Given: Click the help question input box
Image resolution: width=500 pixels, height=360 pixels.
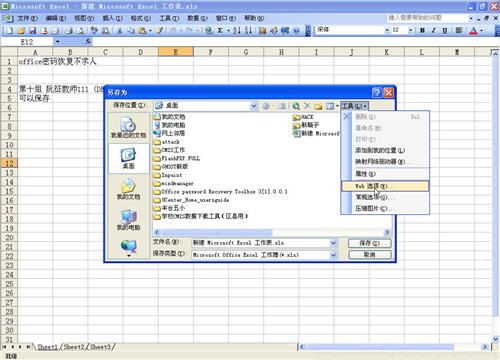Looking at the screenshot, I should (x=427, y=18).
